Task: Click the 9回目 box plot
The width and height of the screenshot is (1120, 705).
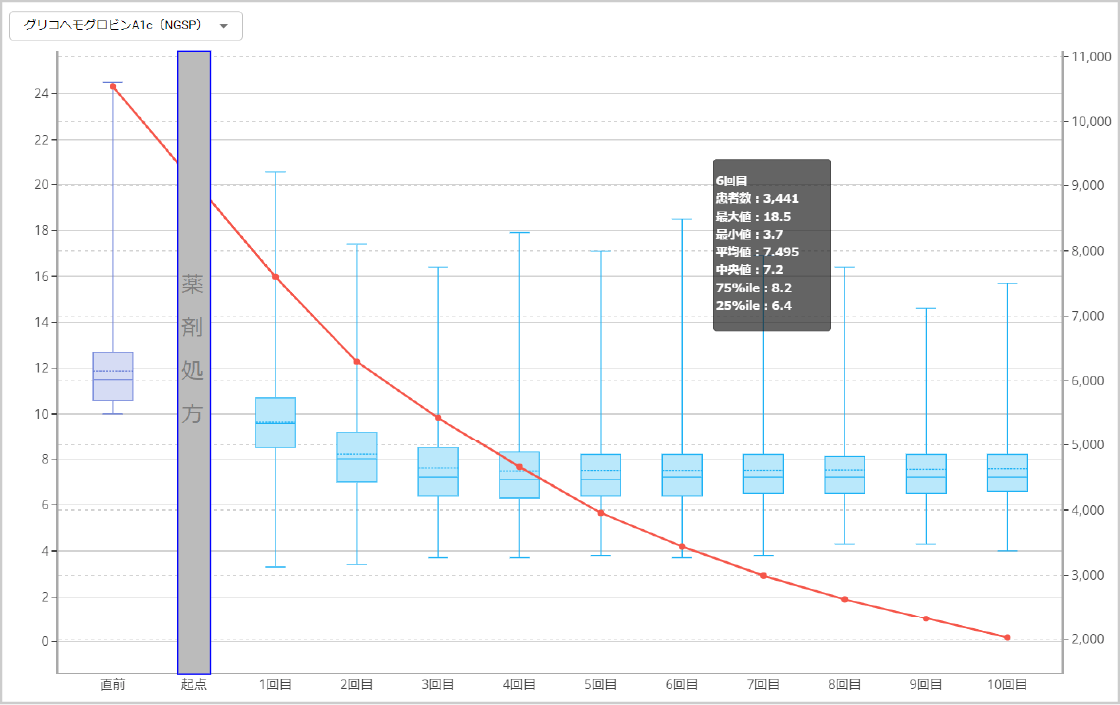Action: [926, 474]
